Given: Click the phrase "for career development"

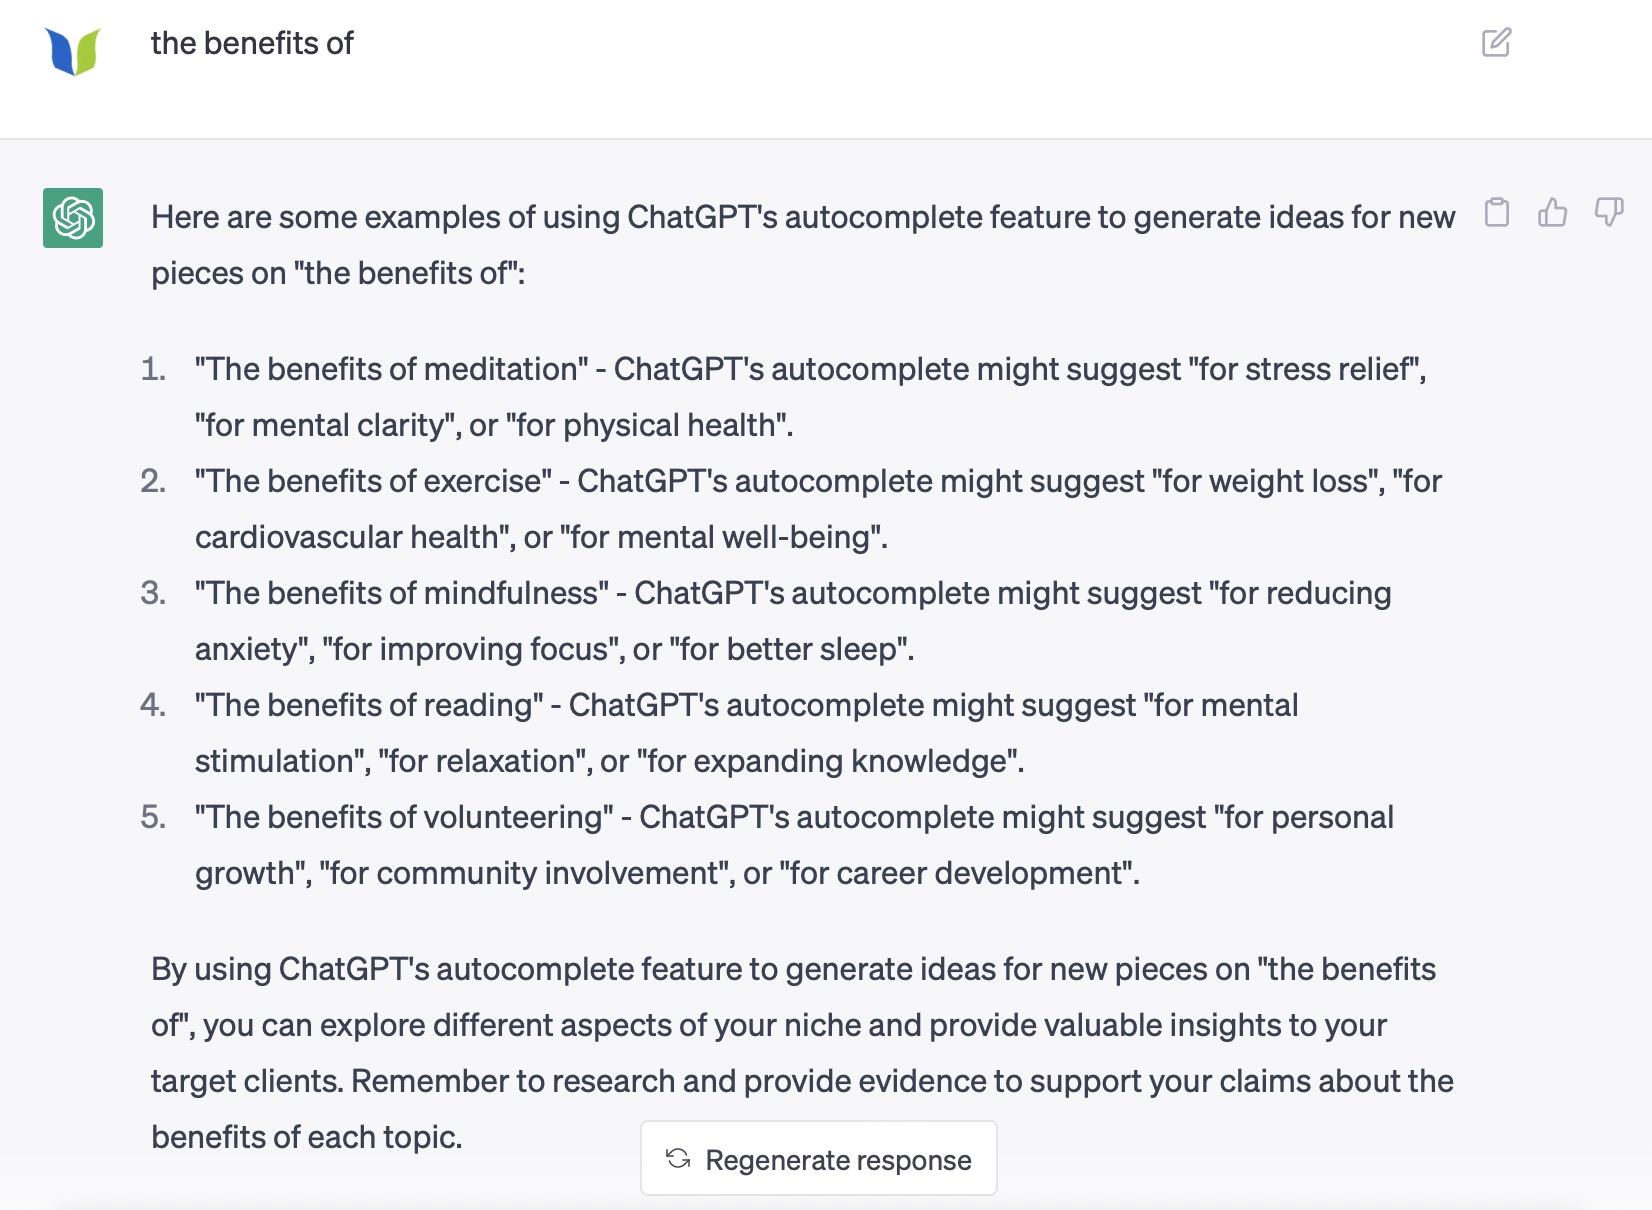Looking at the screenshot, I should [958, 873].
